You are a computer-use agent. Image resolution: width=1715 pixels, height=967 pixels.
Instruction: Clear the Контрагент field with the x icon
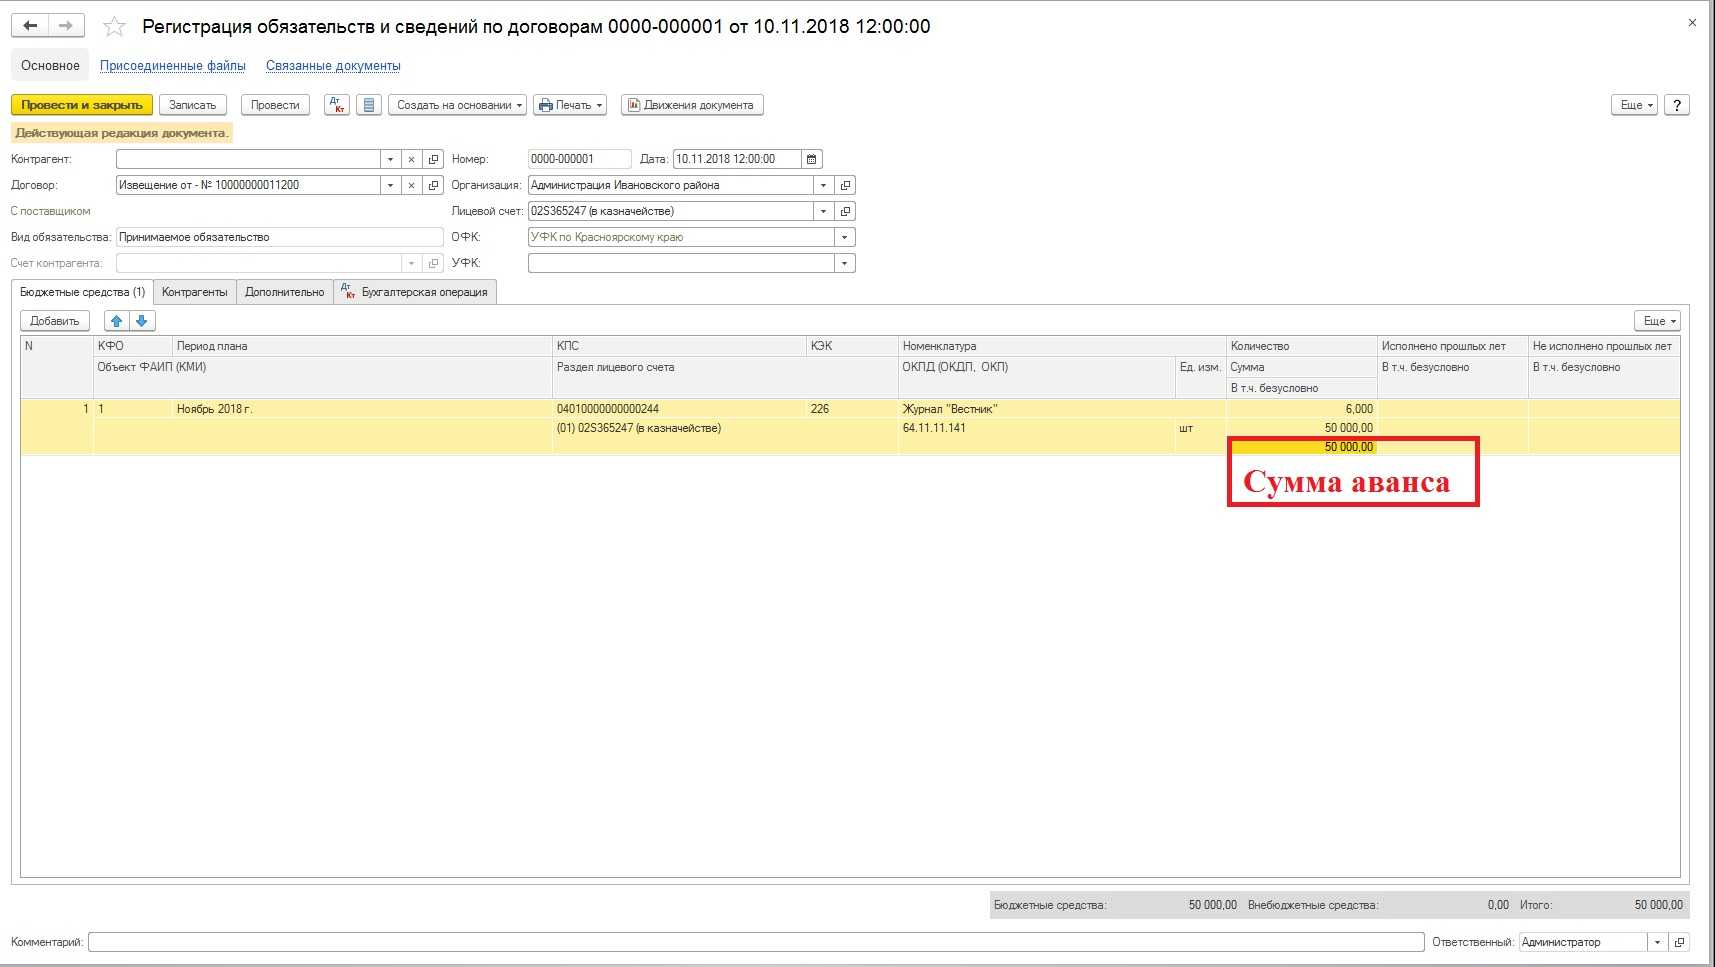click(411, 159)
